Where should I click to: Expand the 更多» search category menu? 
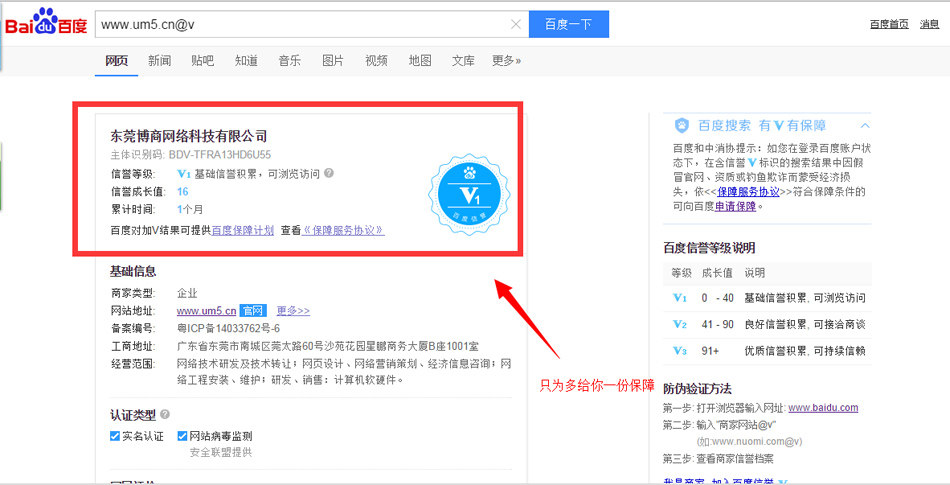pyautogui.click(x=506, y=61)
